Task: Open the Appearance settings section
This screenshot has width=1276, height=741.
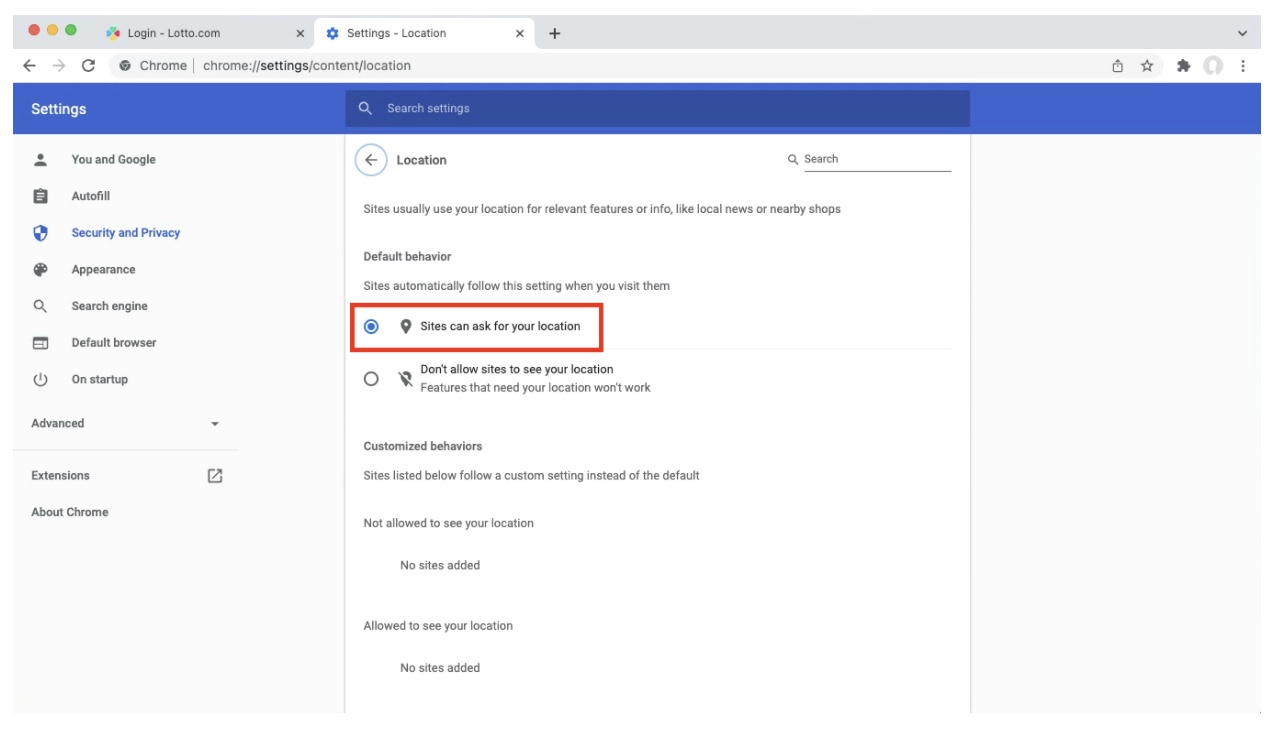Action: point(103,270)
